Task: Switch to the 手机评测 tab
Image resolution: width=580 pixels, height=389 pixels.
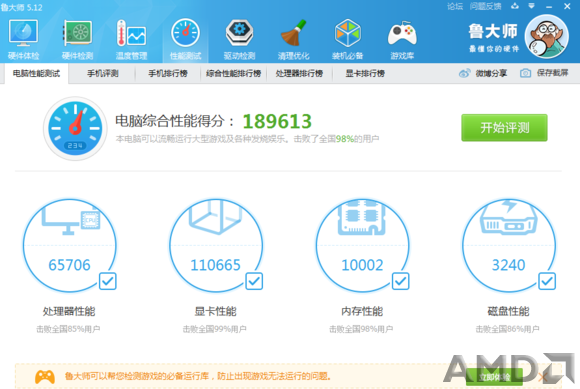Action: pos(102,74)
